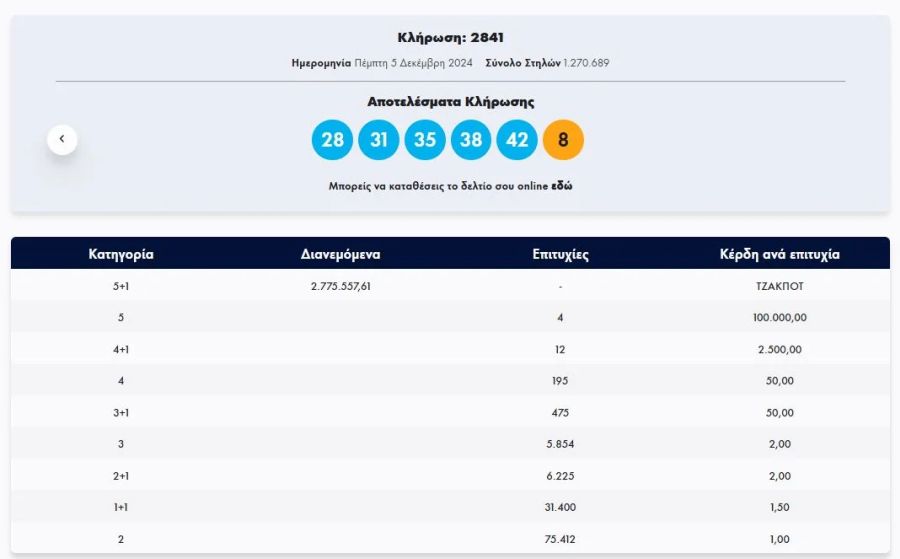Image resolution: width=900 pixels, height=559 pixels.
Task: Click the ΤΖΑΚΠΟΤ cell
Action: [779, 286]
